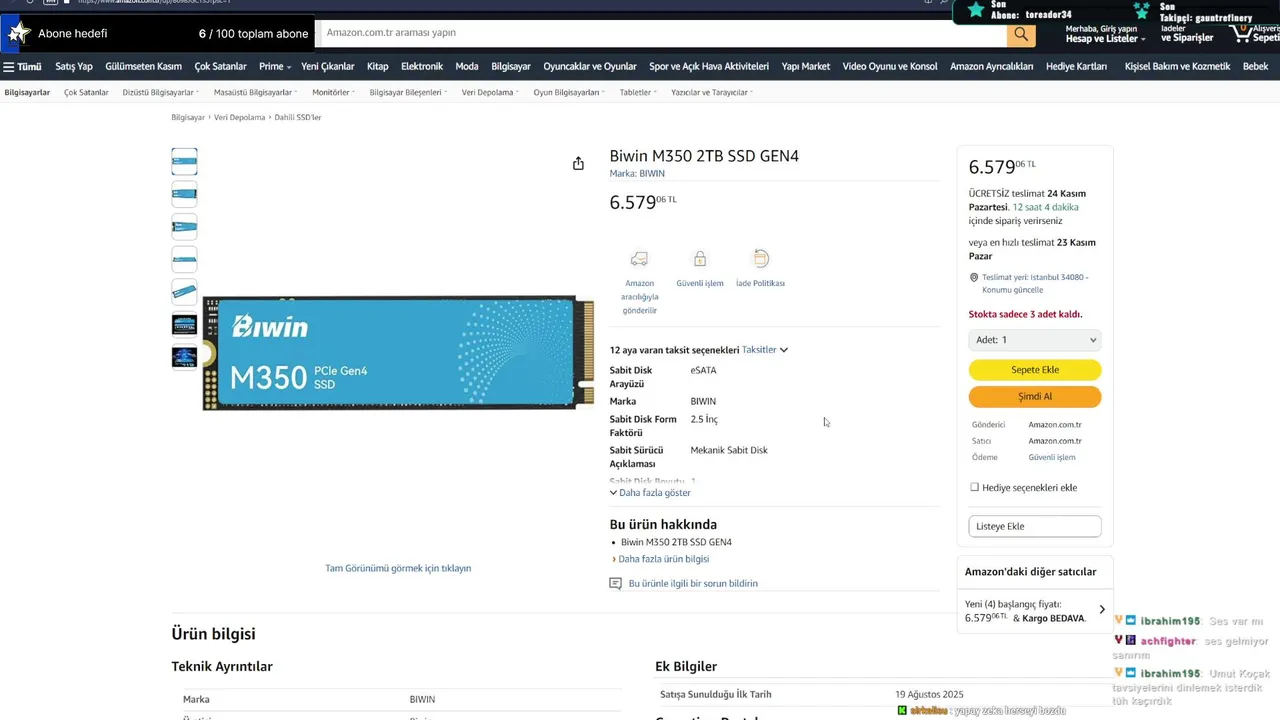Select the first product thumbnail
This screenshot has height=720, width=1280.
click(x=184, y=161)
